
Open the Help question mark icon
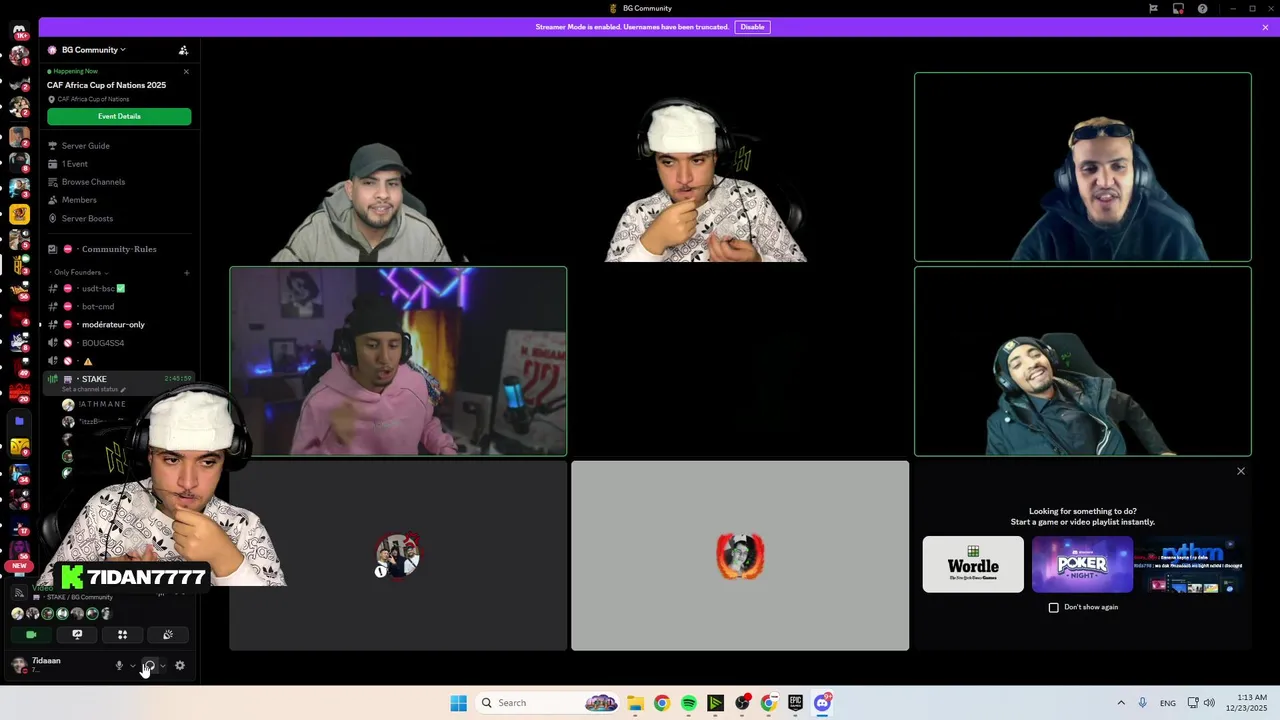(1202, 9)
